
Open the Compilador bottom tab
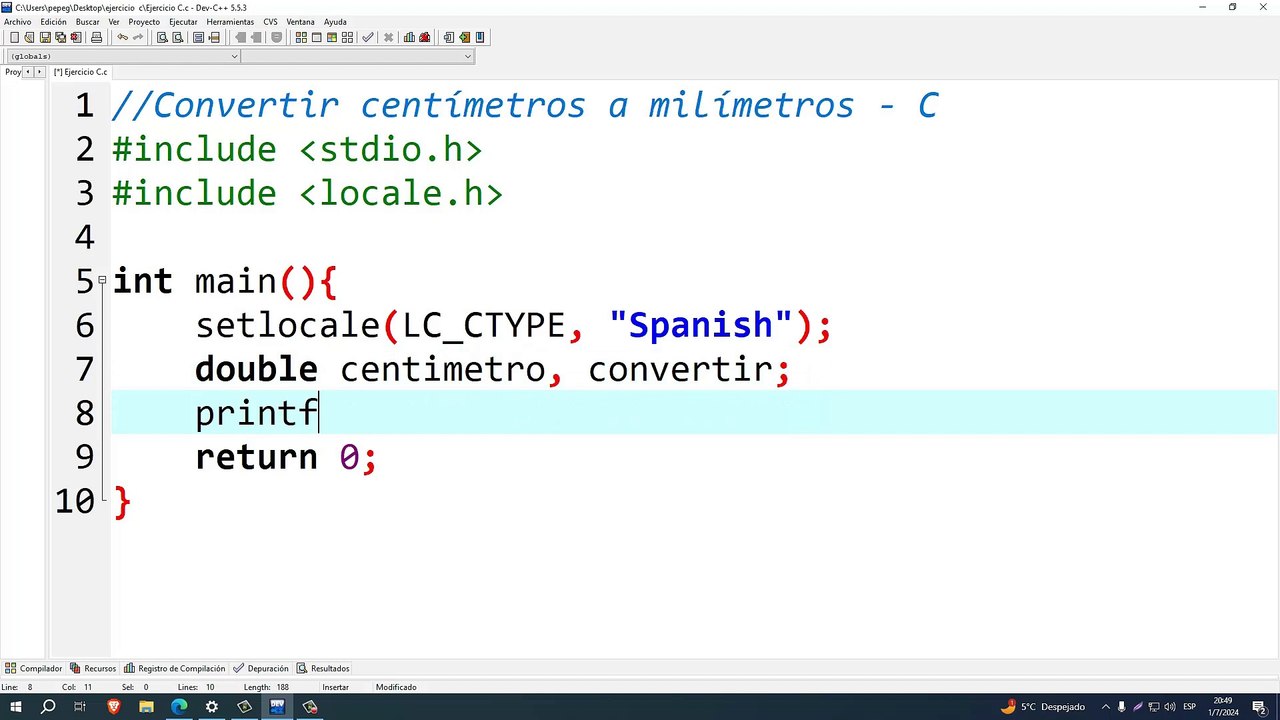click(34, 668)
